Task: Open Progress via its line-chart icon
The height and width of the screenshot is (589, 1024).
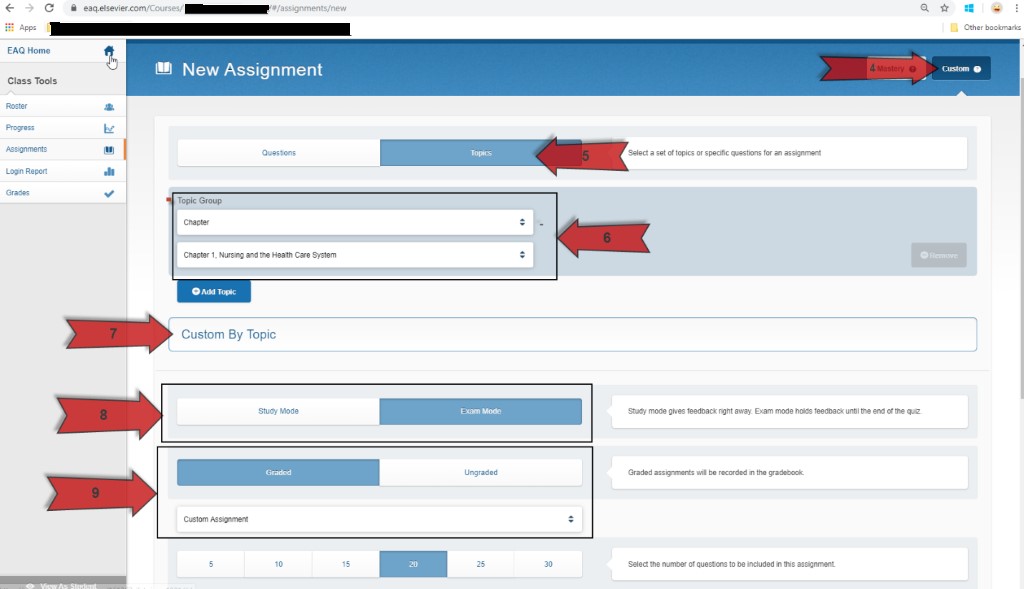Action: [110, 128]
